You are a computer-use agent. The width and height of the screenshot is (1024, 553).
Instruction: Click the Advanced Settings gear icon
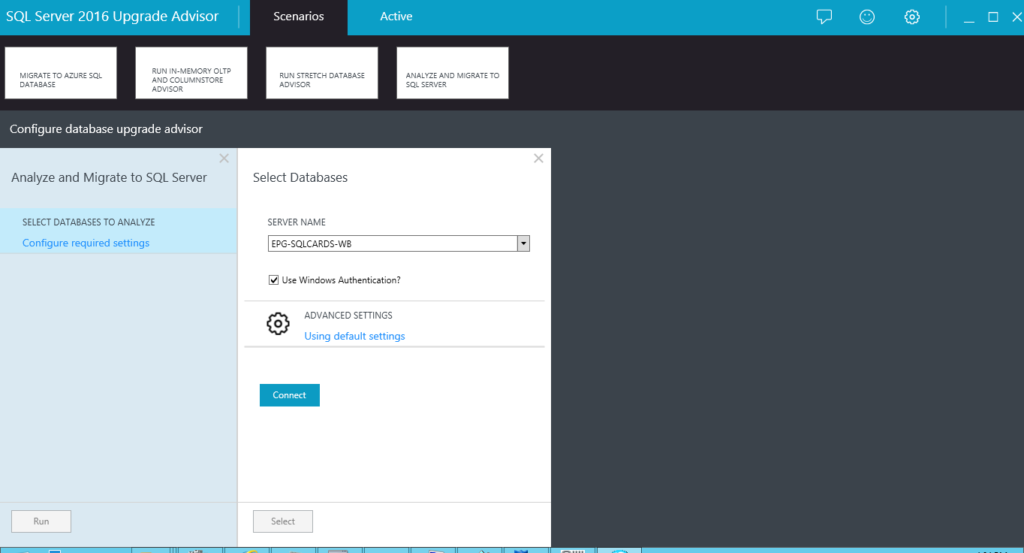click(x=278, y=324)
